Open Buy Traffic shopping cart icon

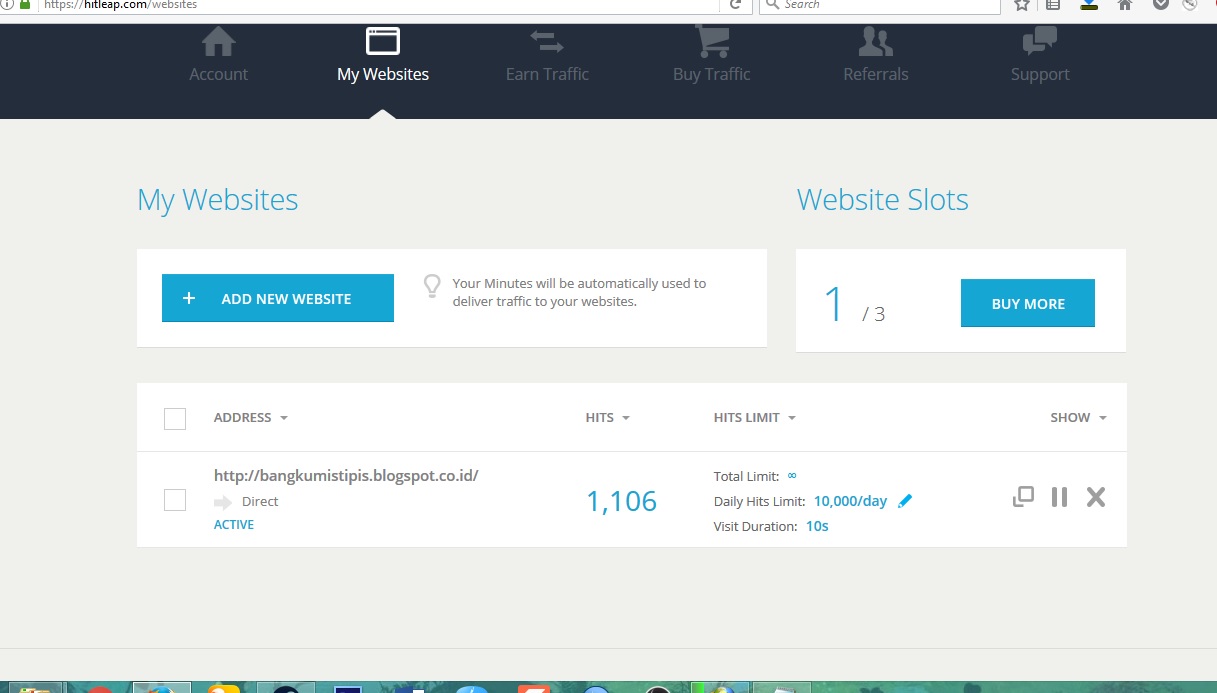[710, 40]
